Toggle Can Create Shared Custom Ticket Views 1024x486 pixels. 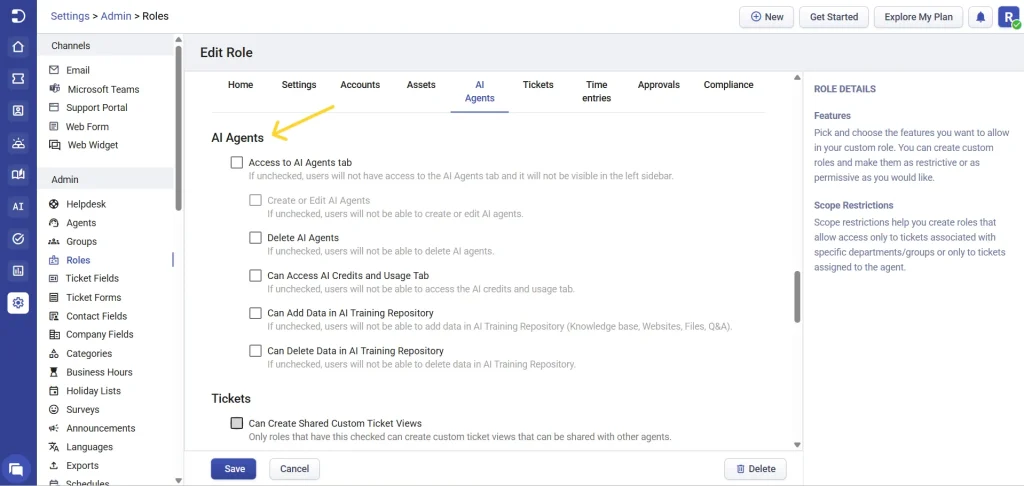click(x=236, y=423)
